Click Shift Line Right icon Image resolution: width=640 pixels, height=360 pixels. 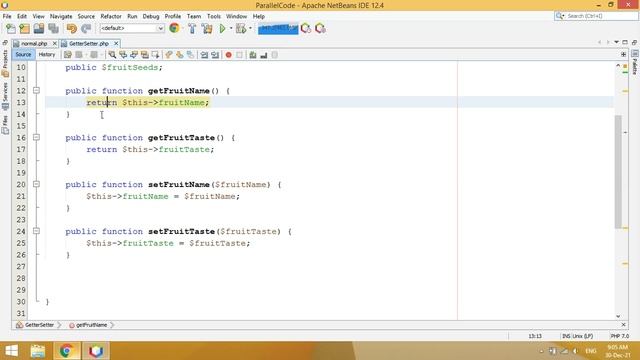coord(215,55)
